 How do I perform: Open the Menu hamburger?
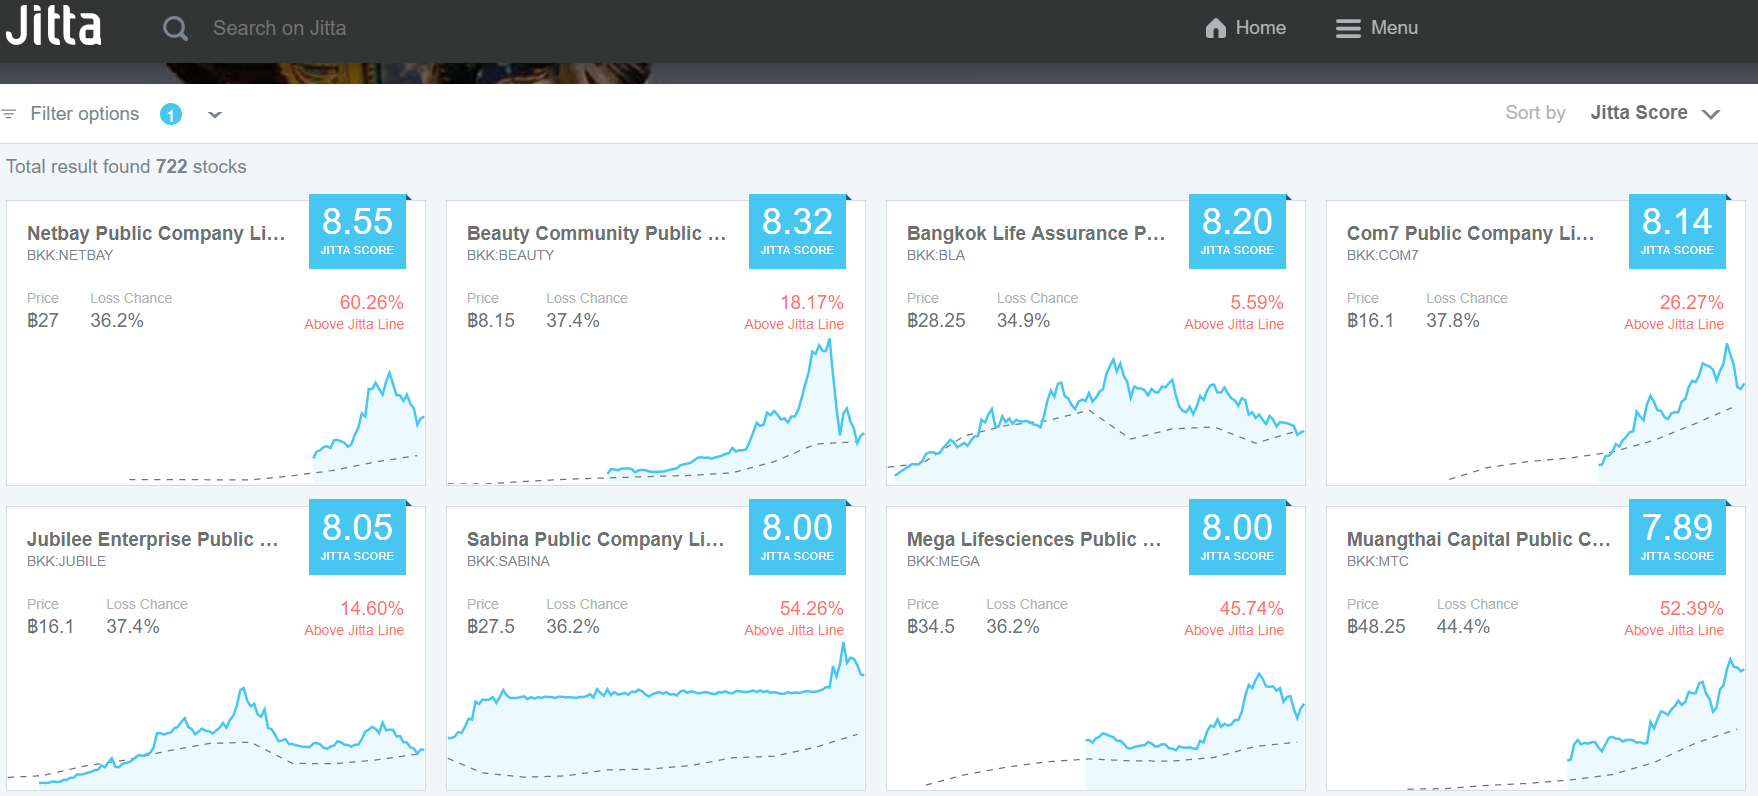pyautogui.click(x=1377, y=28)
